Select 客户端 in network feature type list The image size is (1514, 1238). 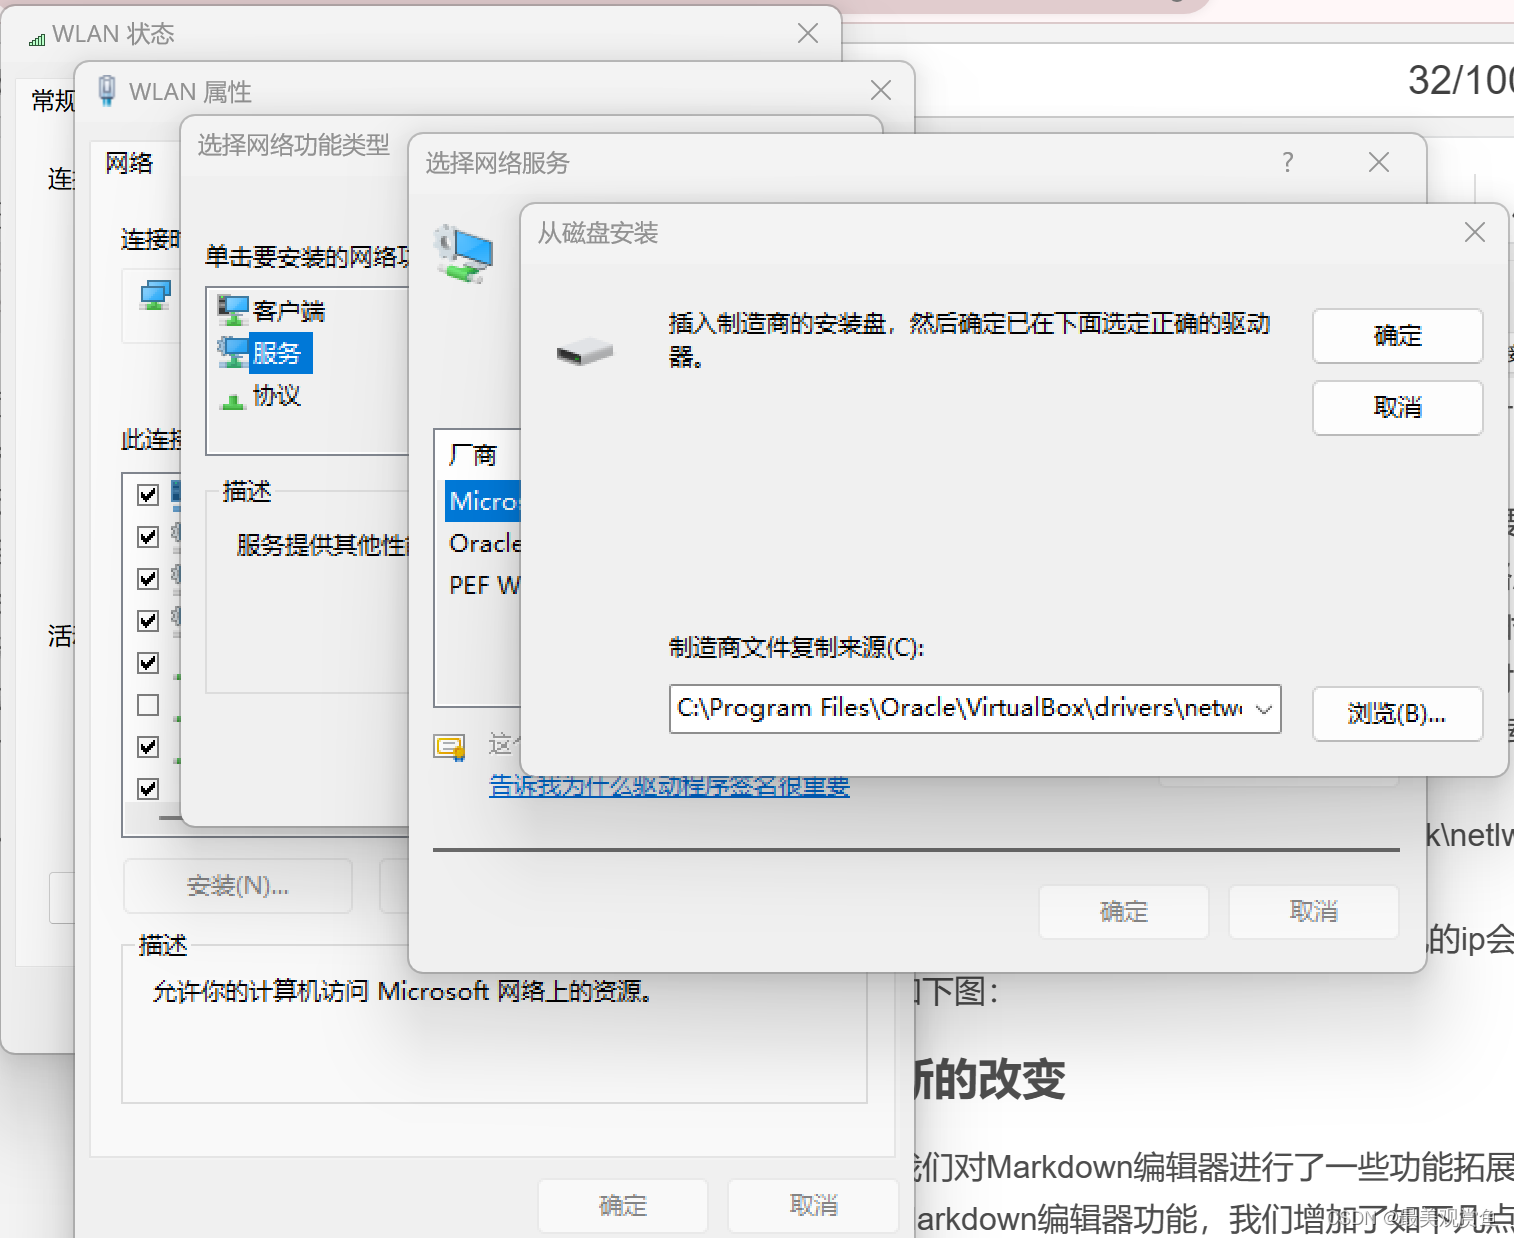pos(288,311)
